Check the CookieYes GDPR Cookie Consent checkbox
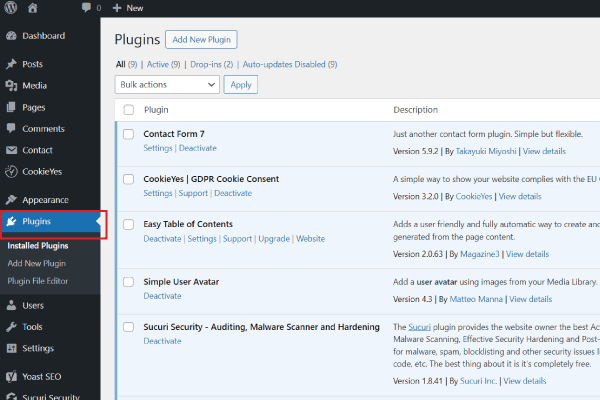Viewport: 600px width, 400px height. pyautogui.click(x=129, y=179)
